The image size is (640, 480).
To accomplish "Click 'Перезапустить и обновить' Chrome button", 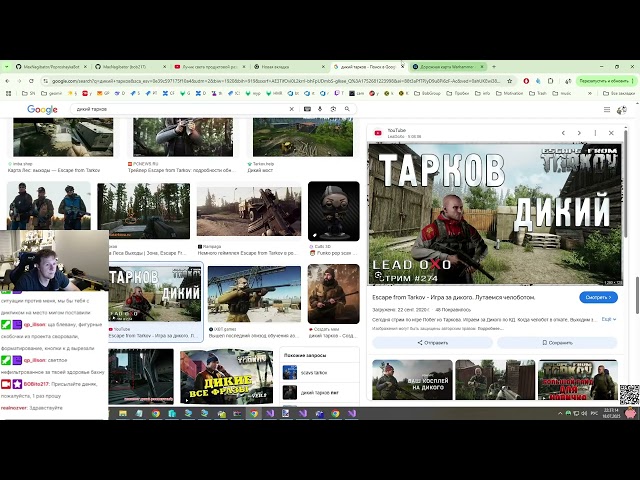I will [604, 81].
